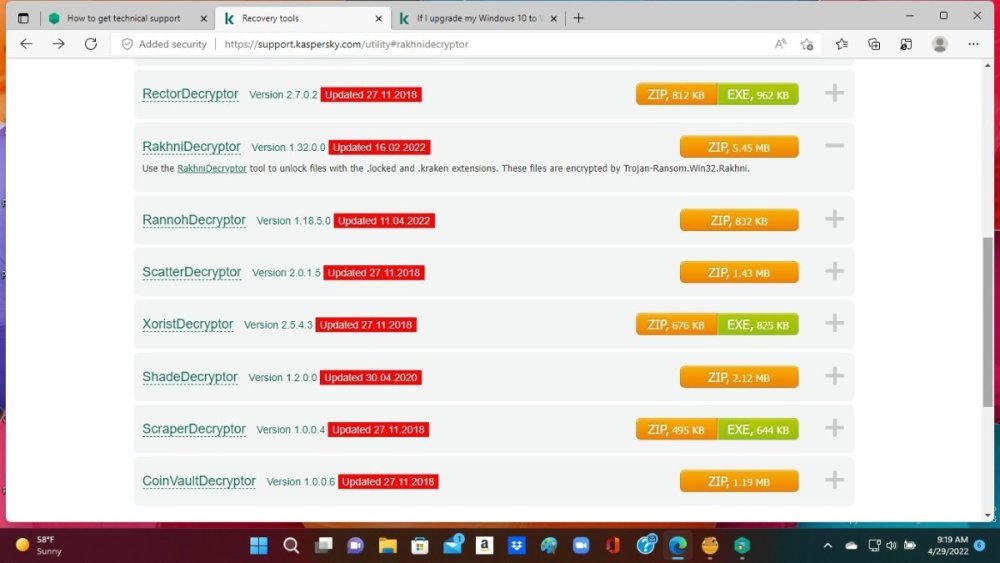This screenshot has width=1000, height=563.
Task: Click the page vertical scrollbar thumb
Action: pos(987,321)
